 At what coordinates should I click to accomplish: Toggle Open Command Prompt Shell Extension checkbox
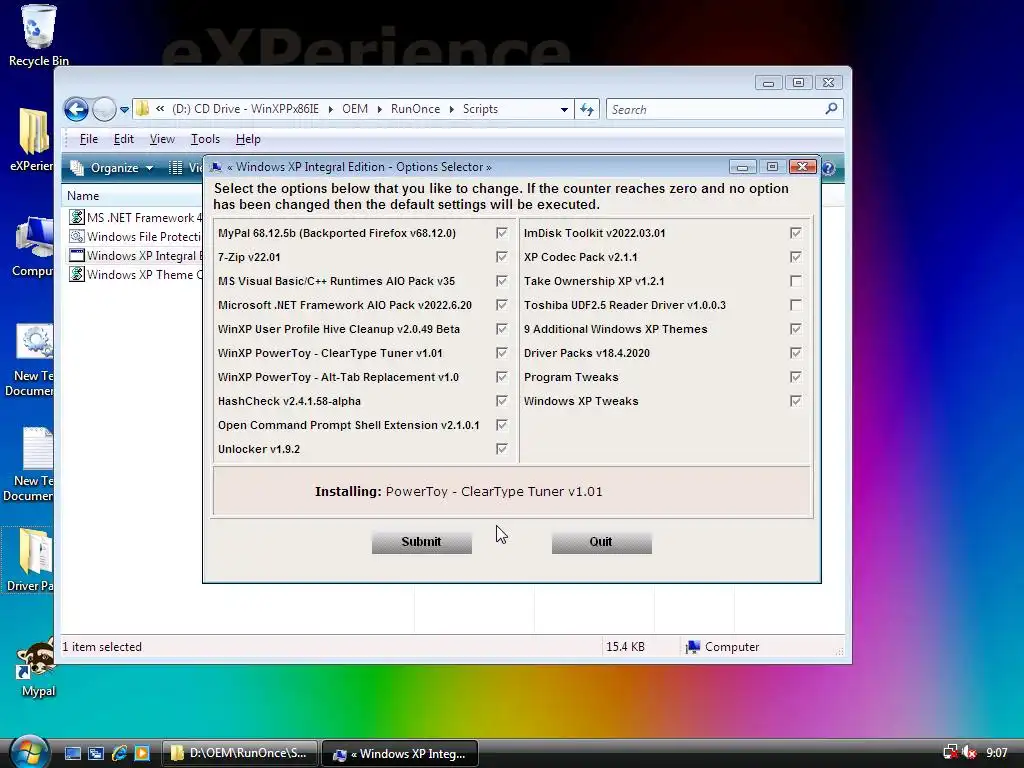502,425
